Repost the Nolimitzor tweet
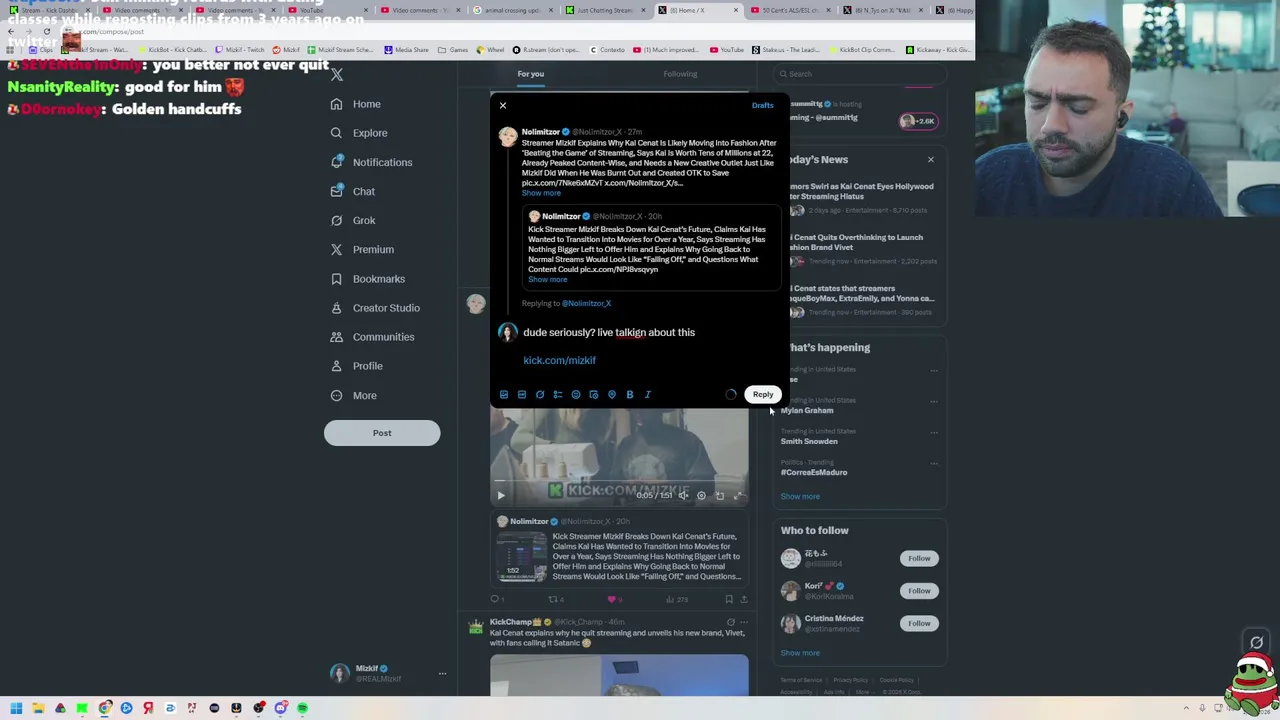The image size is (1280, 720). coord(553,599)
